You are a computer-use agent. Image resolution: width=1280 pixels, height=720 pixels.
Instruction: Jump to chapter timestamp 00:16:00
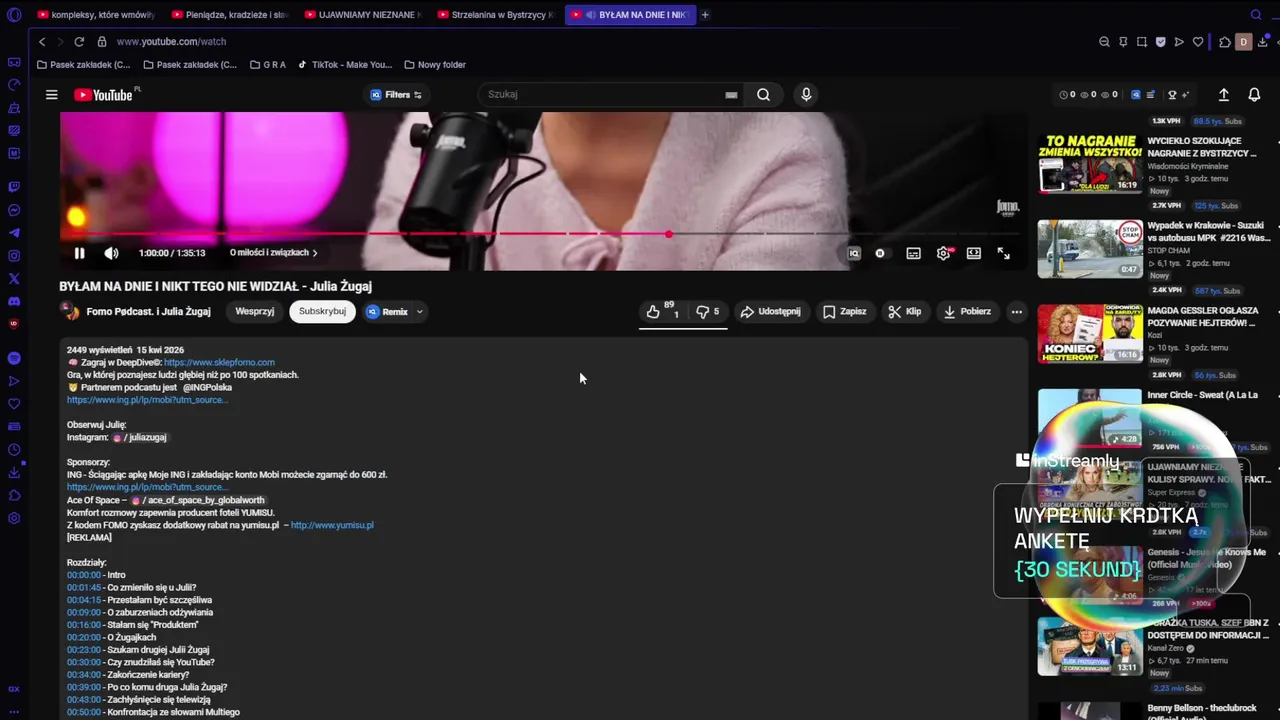coord(84,625)
